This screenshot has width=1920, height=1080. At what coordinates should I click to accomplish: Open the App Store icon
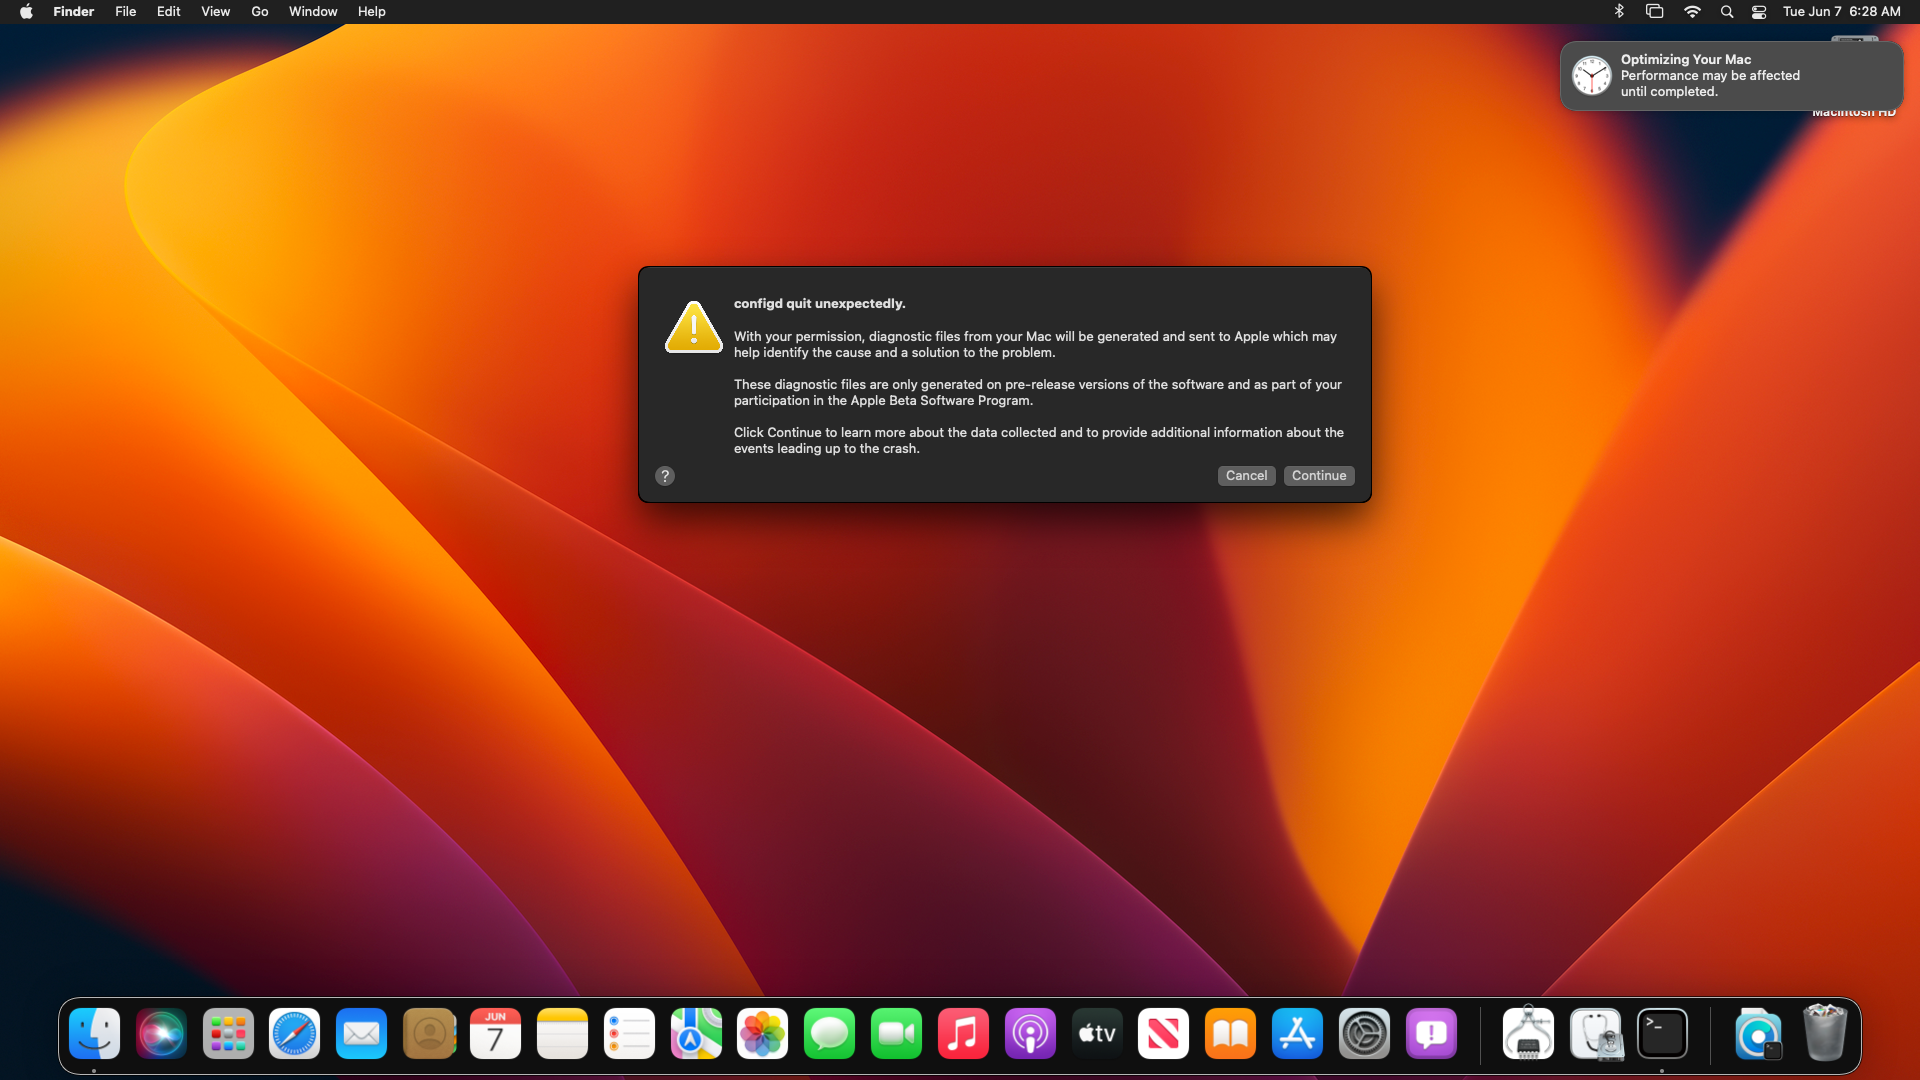point(1297,1034)
